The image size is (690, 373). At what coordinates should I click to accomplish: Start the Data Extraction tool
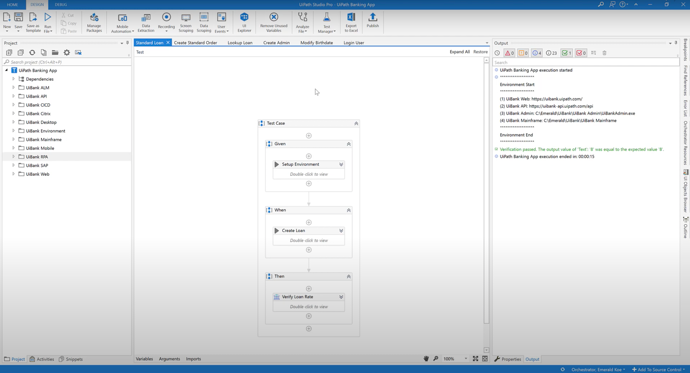pos(146,22)
